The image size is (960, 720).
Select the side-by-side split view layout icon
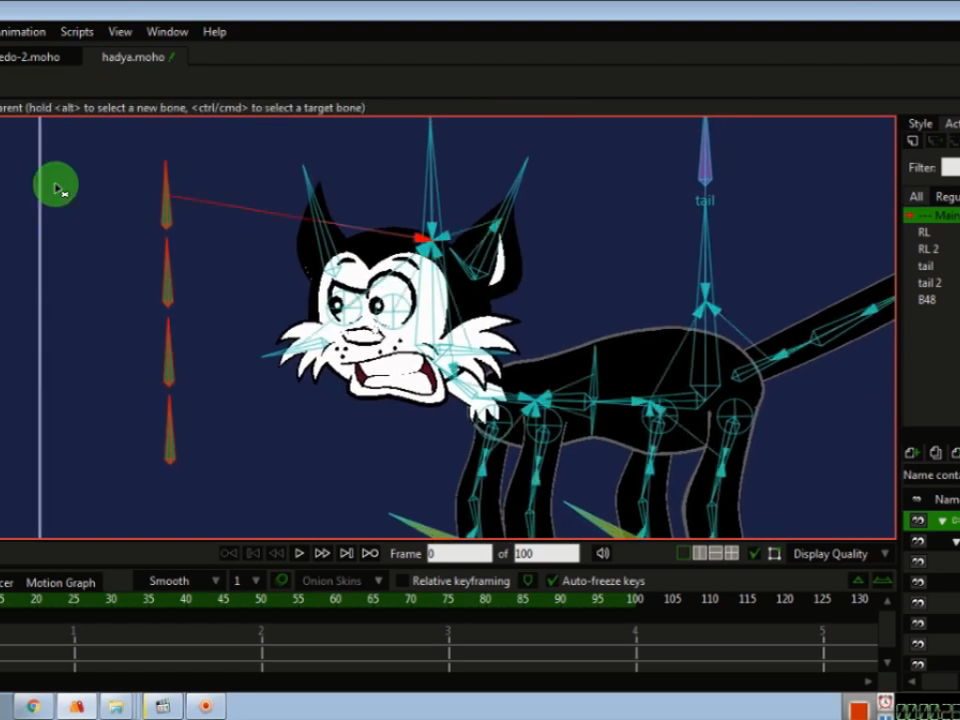[699, 553]
